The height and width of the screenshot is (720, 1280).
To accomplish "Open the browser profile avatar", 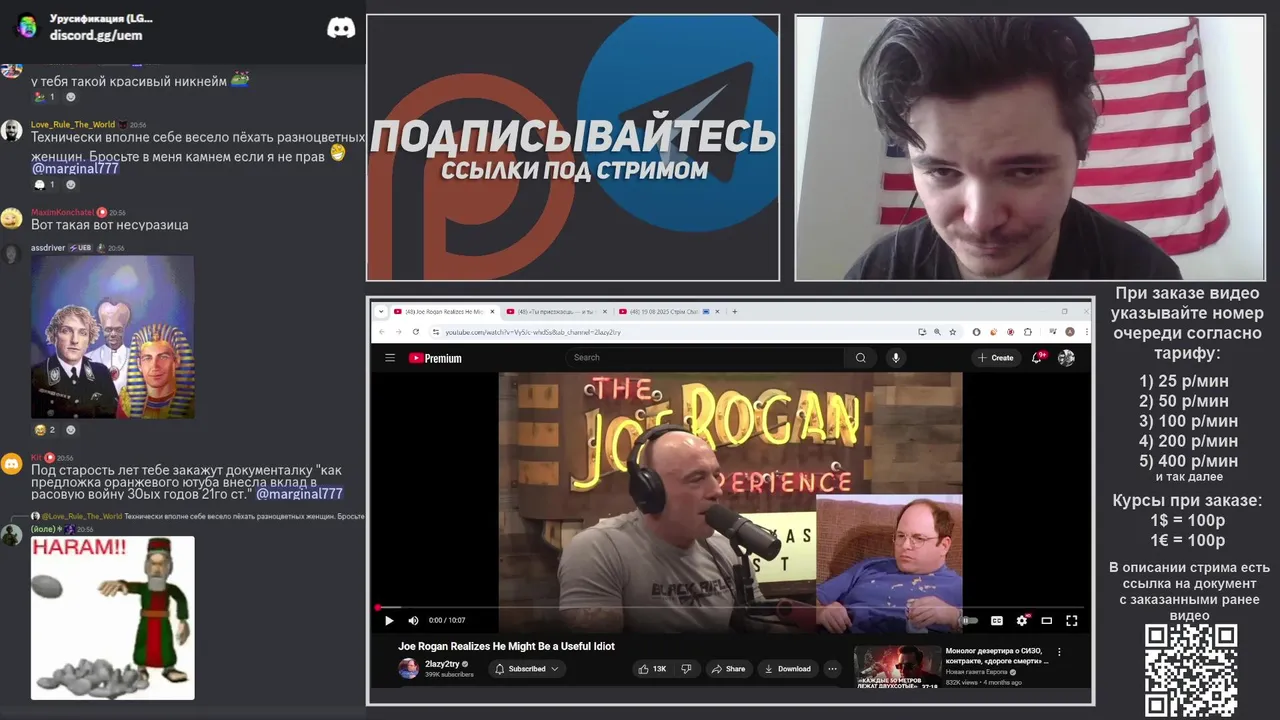I will click(x=1069, y=332).
